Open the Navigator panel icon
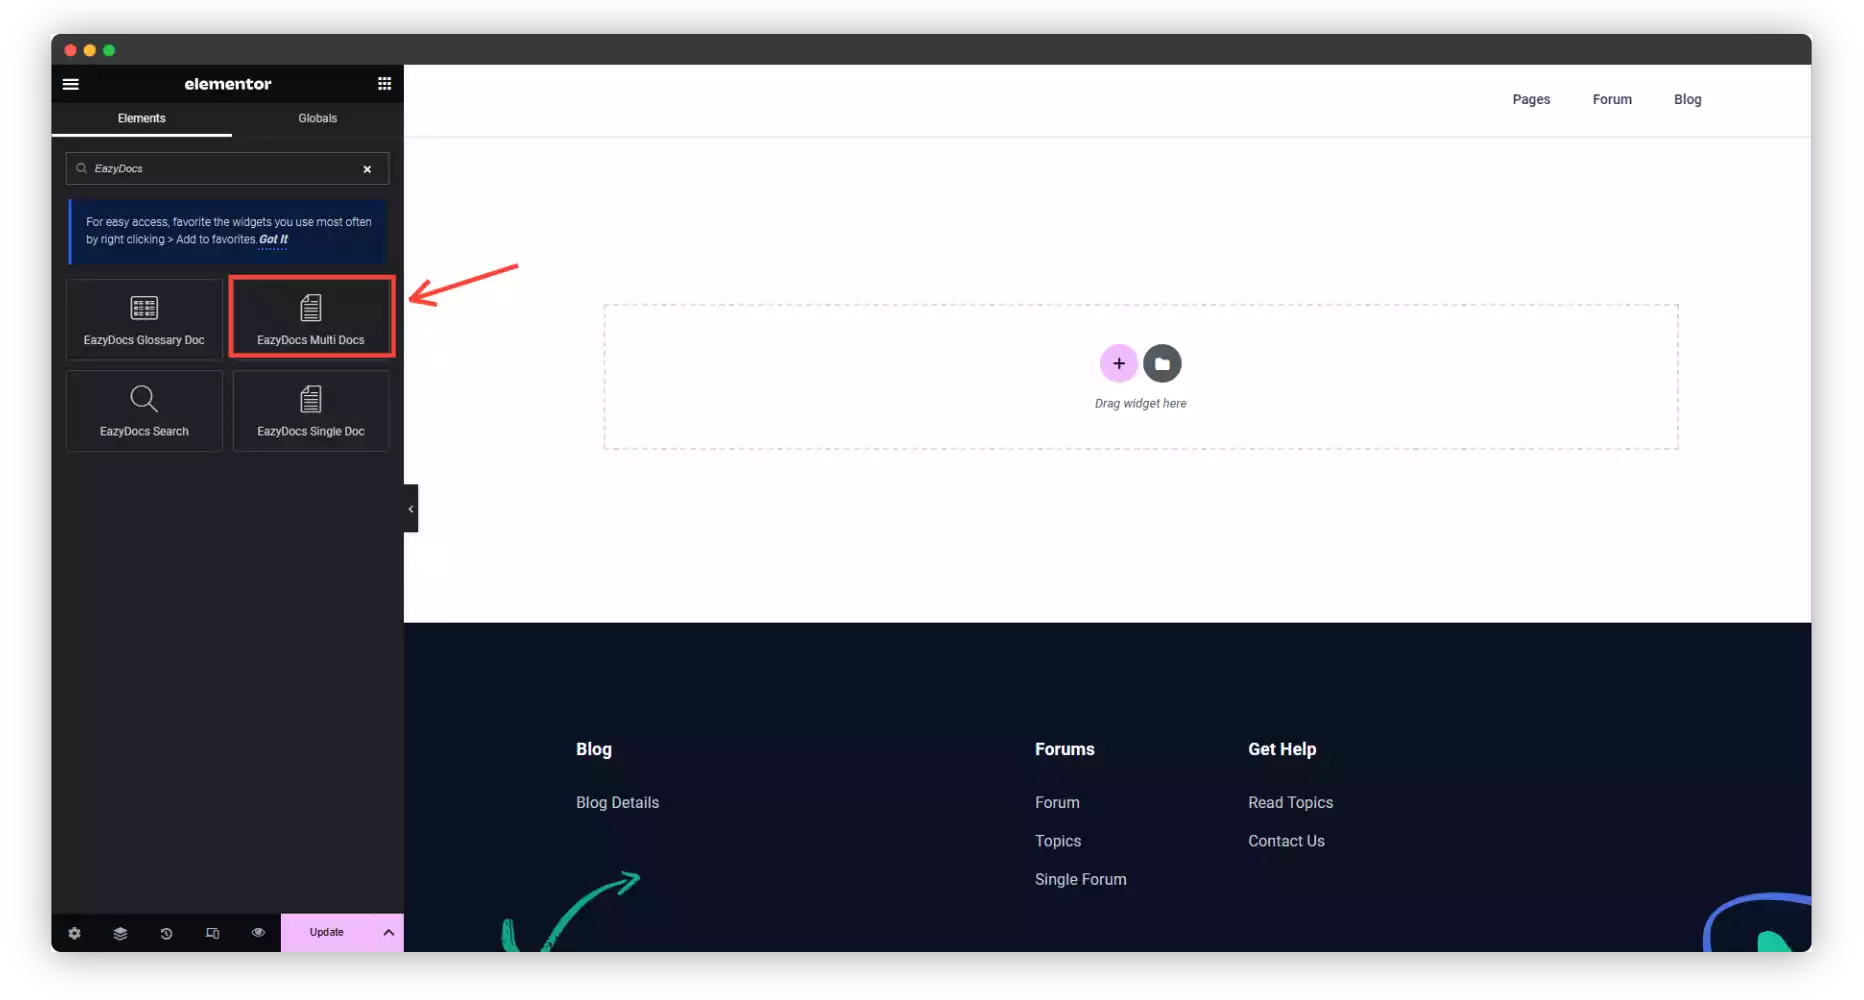 point(120,933)
